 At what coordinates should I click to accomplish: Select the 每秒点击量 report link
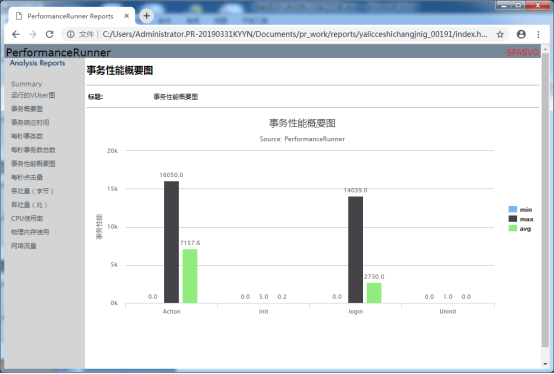click(x=27, y=177)
